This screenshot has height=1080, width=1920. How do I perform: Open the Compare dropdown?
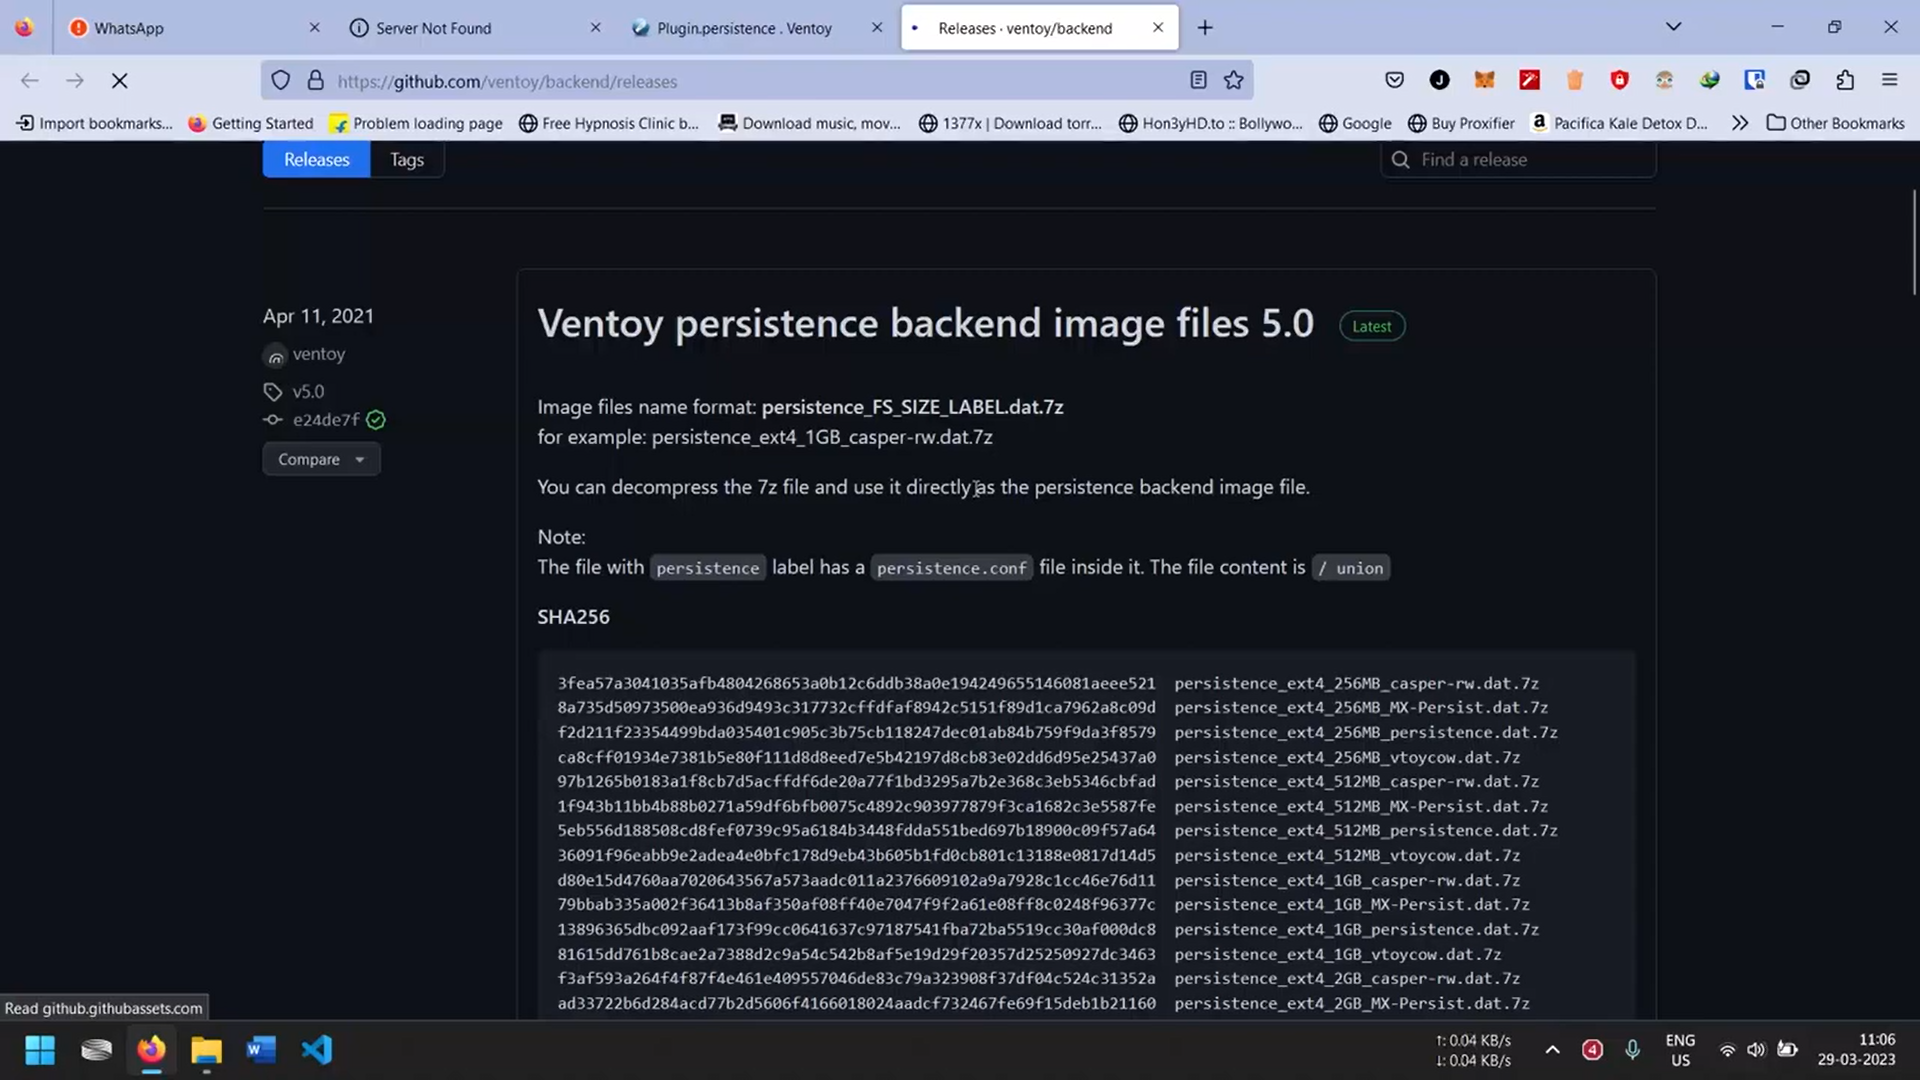320,459
